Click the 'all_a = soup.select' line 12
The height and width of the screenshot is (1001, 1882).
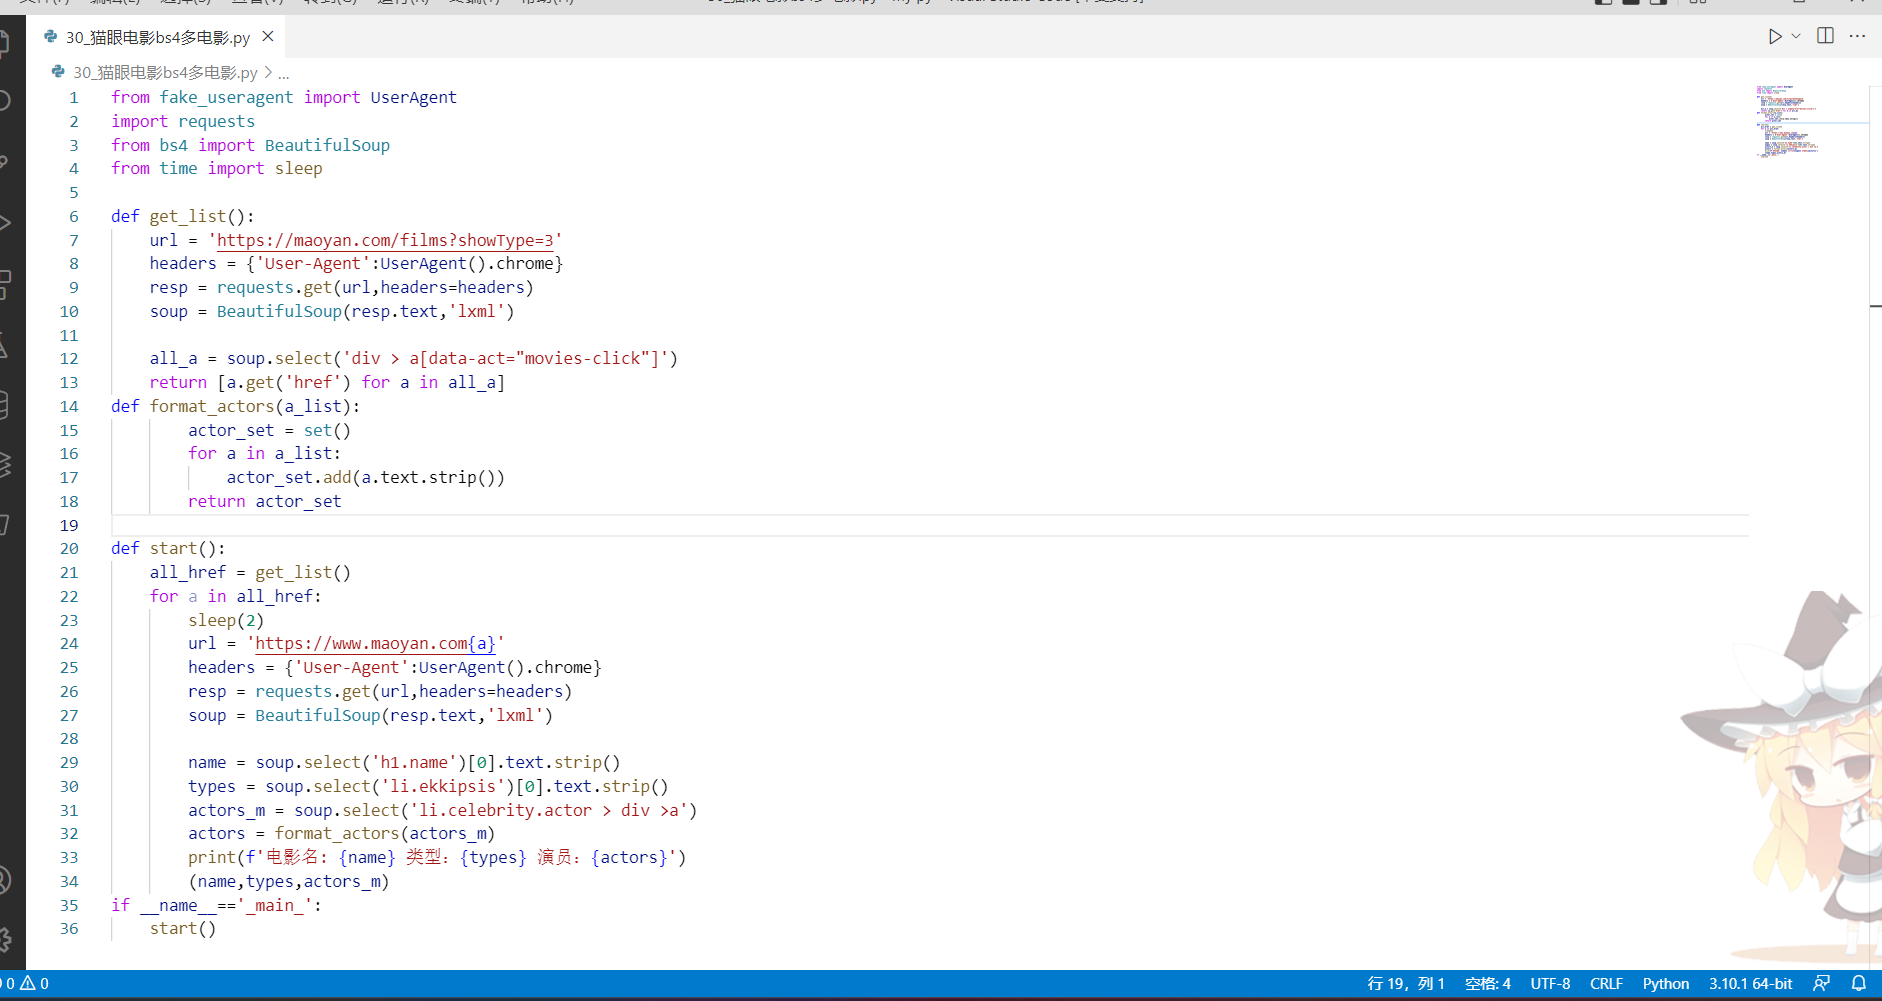click(414, 358)
